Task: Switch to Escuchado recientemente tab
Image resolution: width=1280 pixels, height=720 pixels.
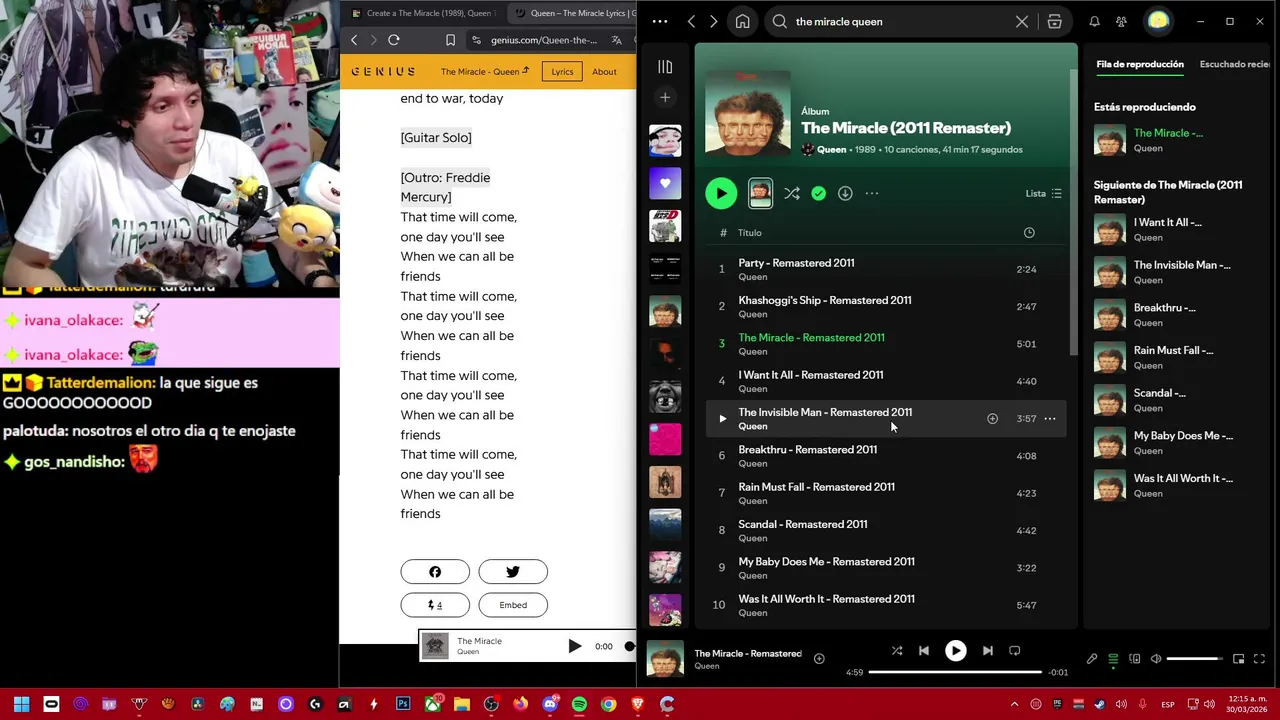Action: coord(1235,64)
